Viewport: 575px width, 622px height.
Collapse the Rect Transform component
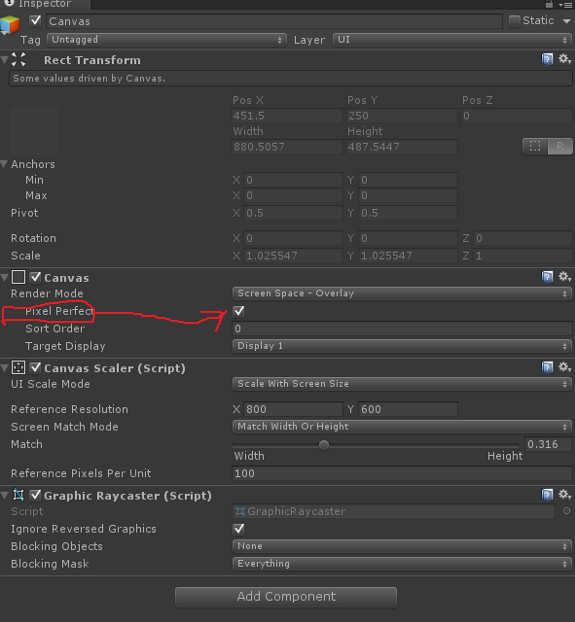[x=5, y=60]
